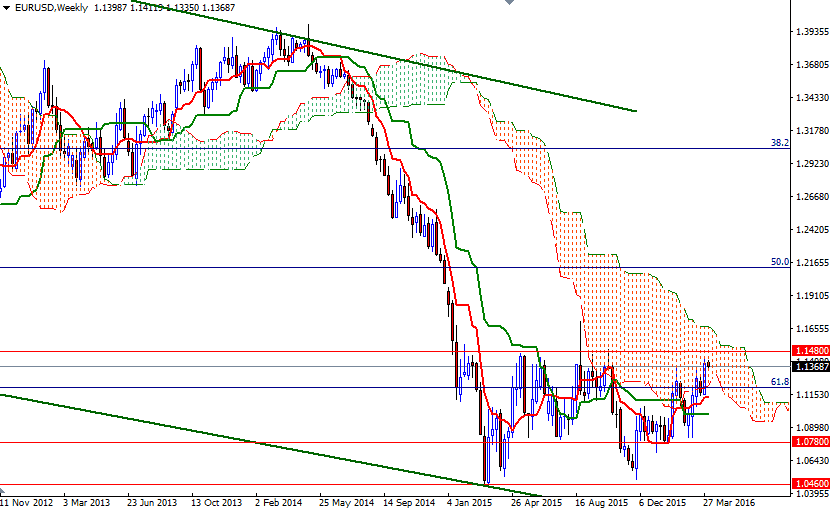
Task: Click the 1.03955 price scale label
Action: click(812, 494)
